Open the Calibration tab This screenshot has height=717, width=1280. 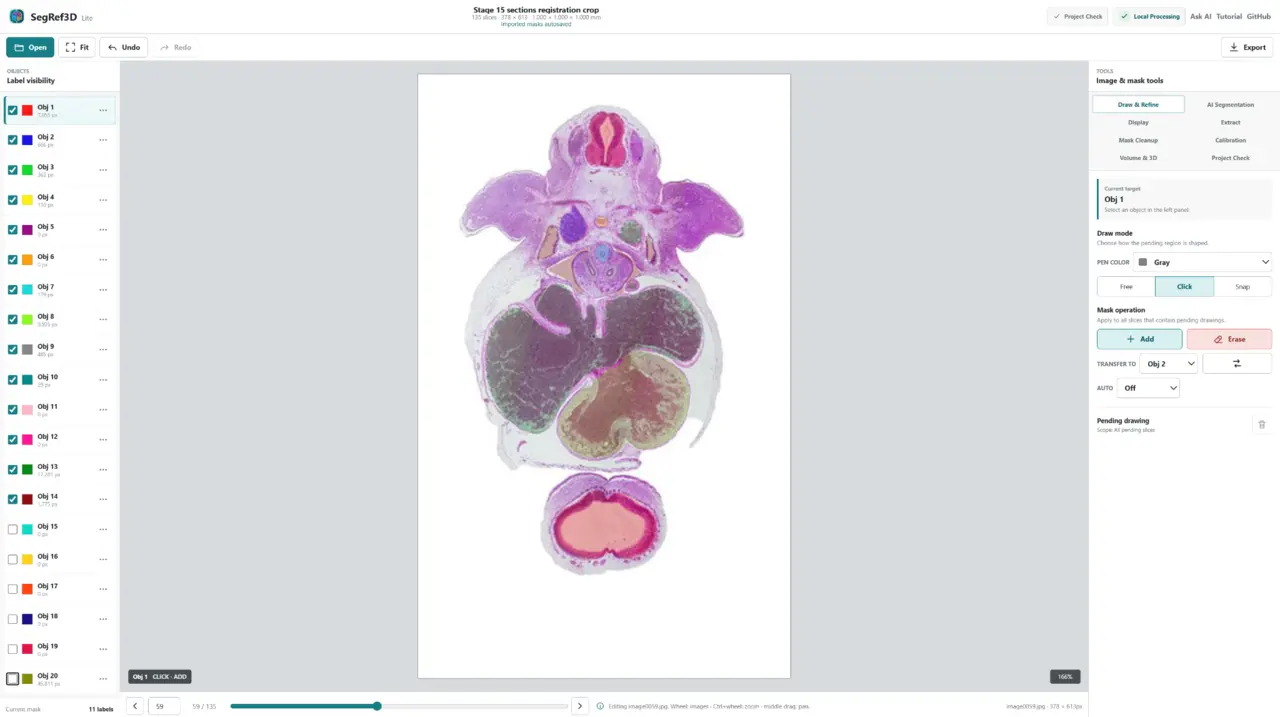1230,140
